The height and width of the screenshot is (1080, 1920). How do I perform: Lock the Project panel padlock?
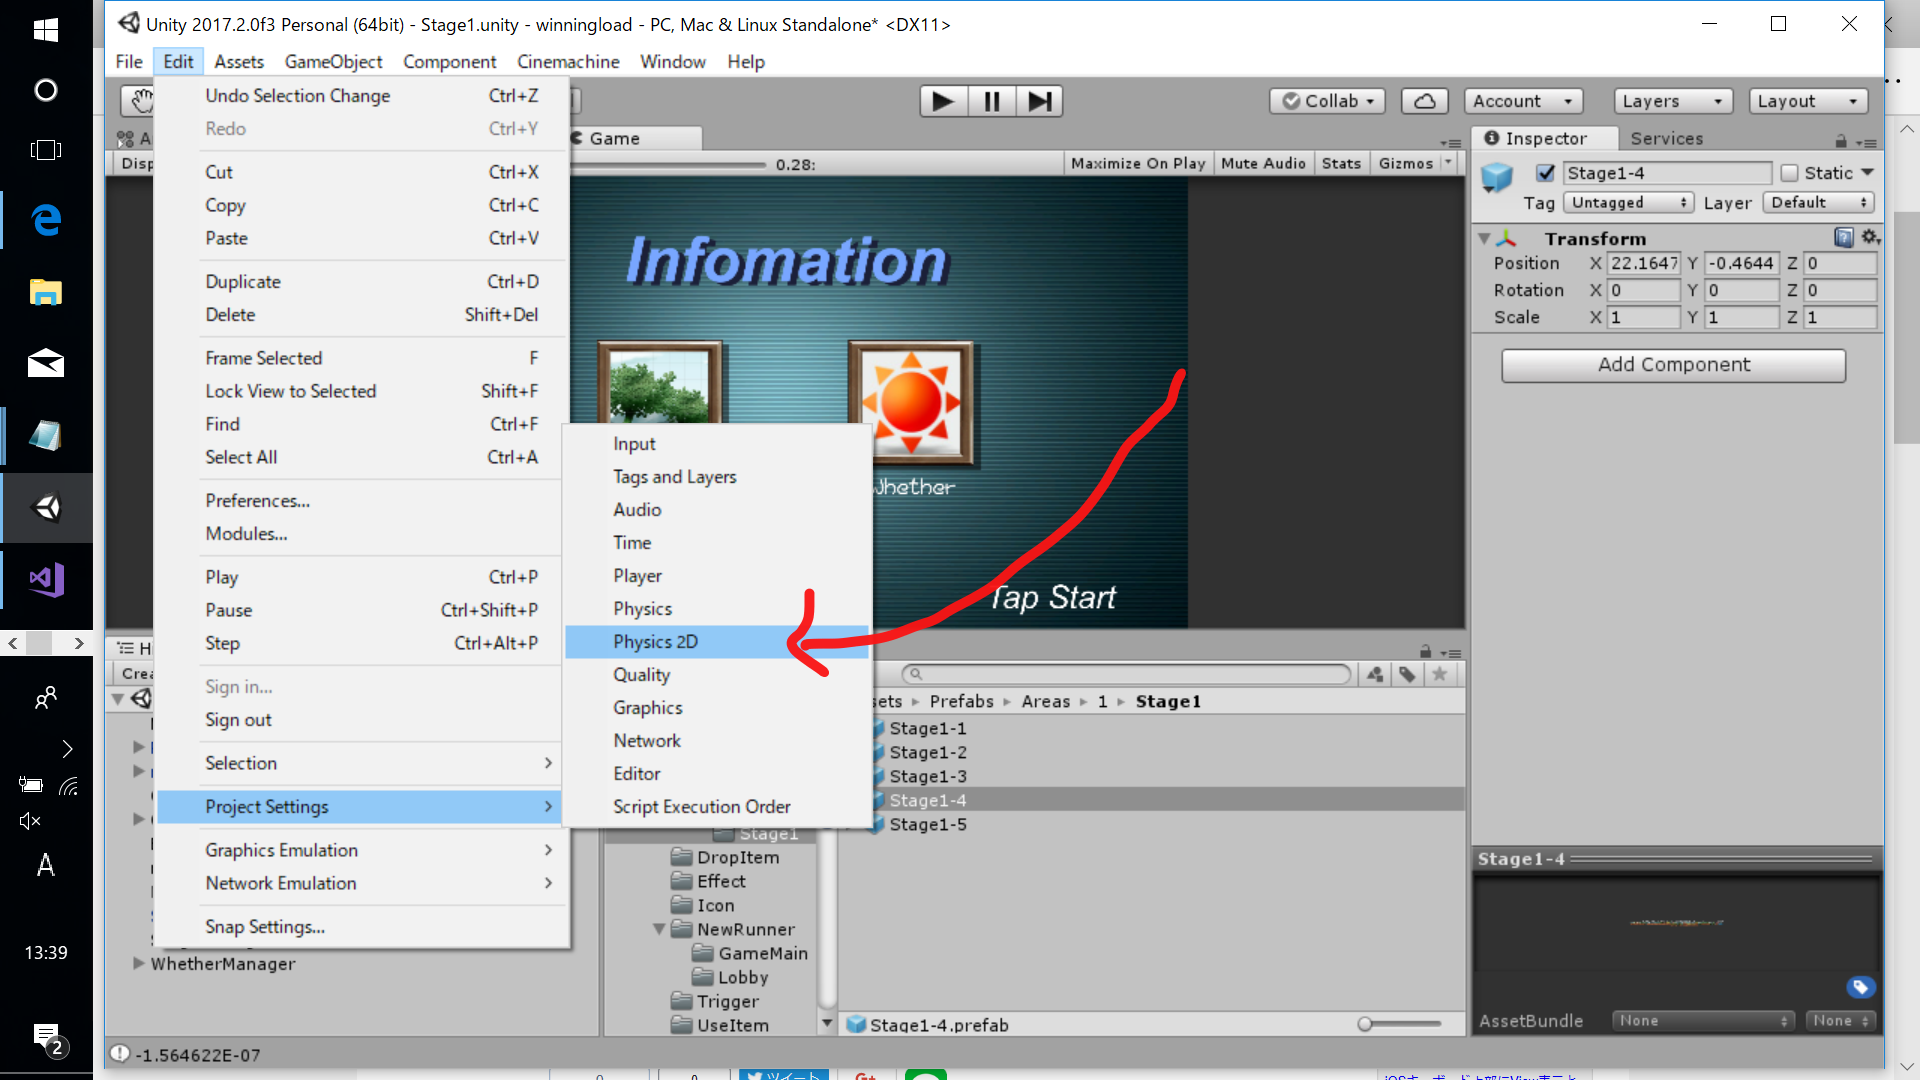(x=1426, y=651)
